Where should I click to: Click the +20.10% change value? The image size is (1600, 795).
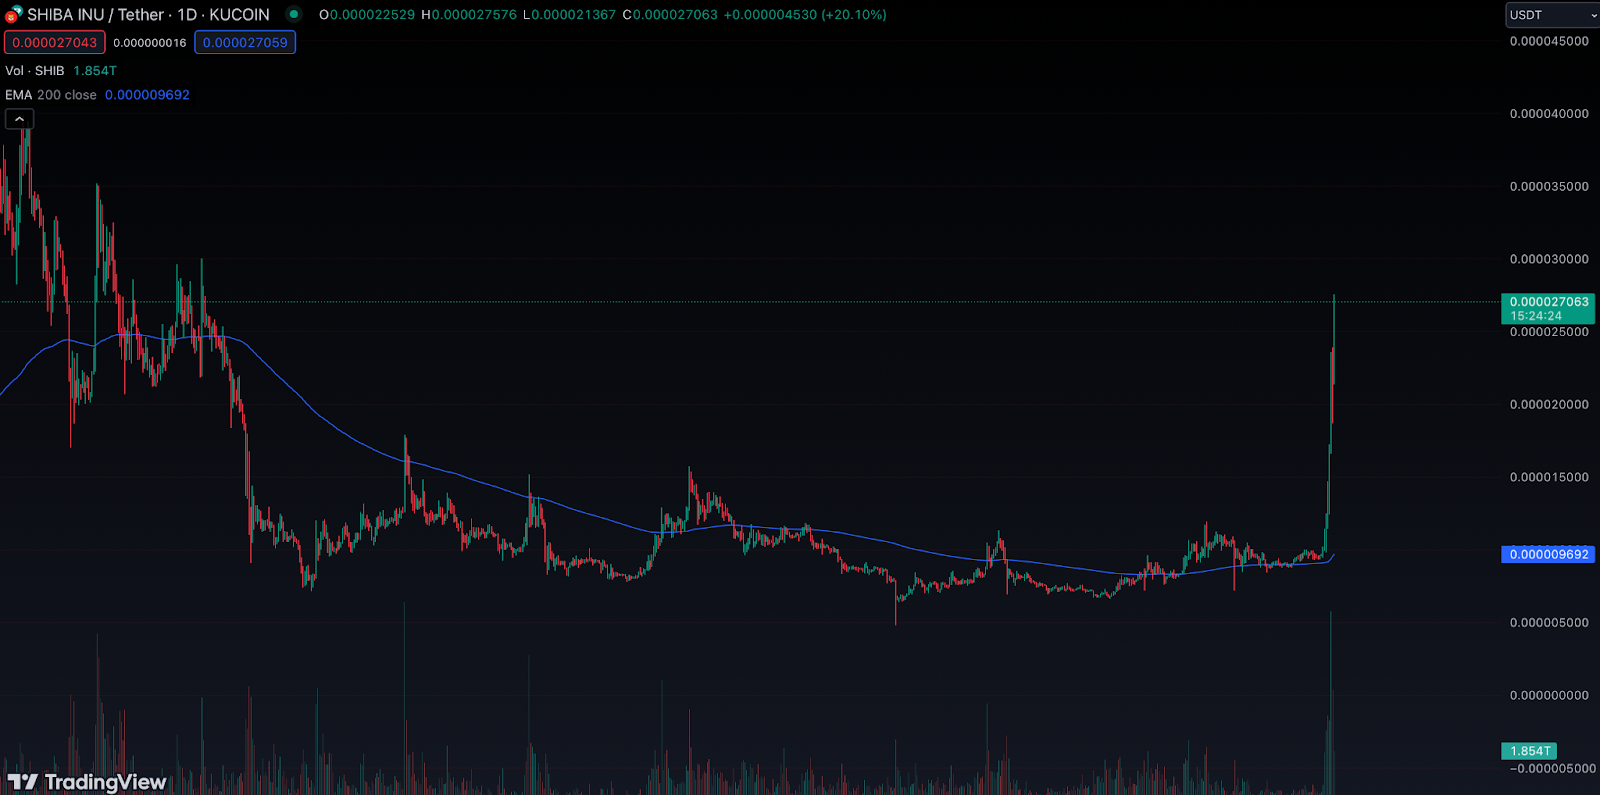[854, 15]
